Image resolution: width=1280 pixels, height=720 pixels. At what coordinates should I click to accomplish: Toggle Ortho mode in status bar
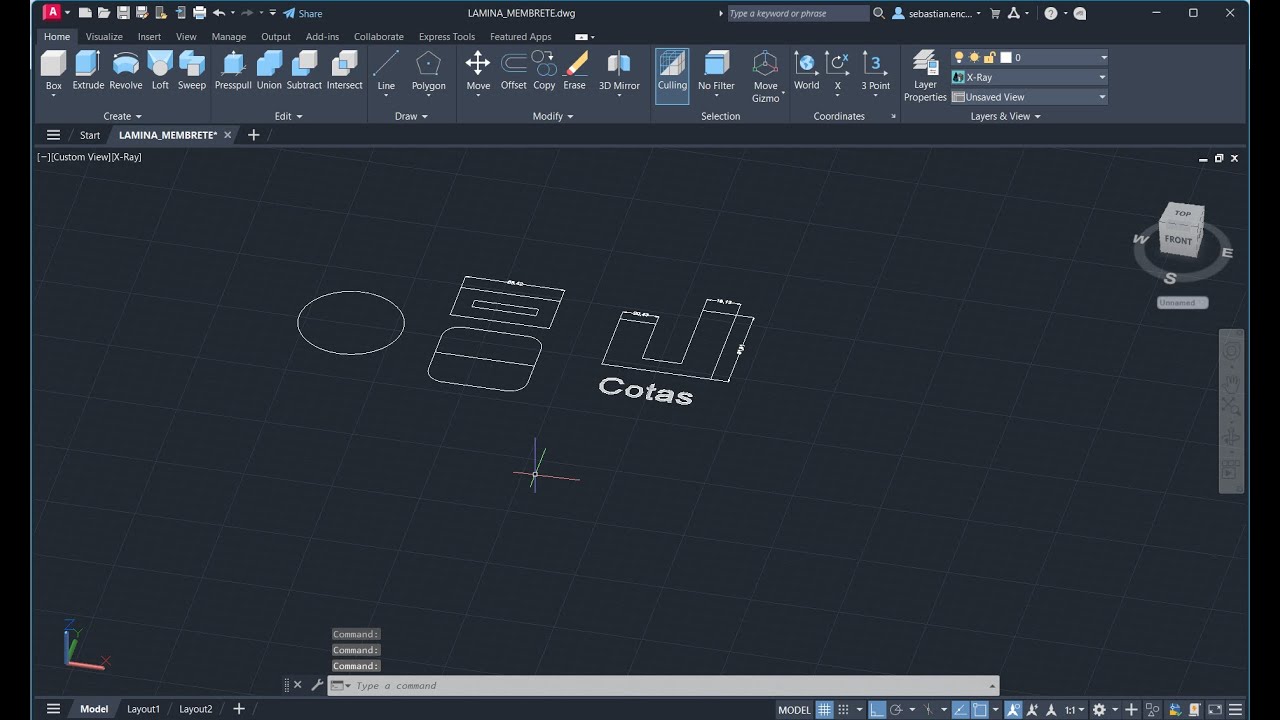coord(876,710)
